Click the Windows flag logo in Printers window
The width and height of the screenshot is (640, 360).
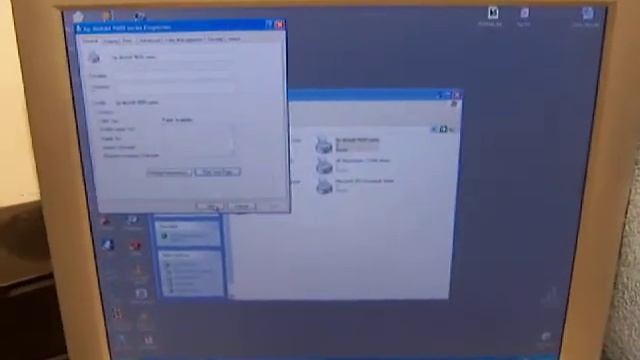click(x=453, y=105)
